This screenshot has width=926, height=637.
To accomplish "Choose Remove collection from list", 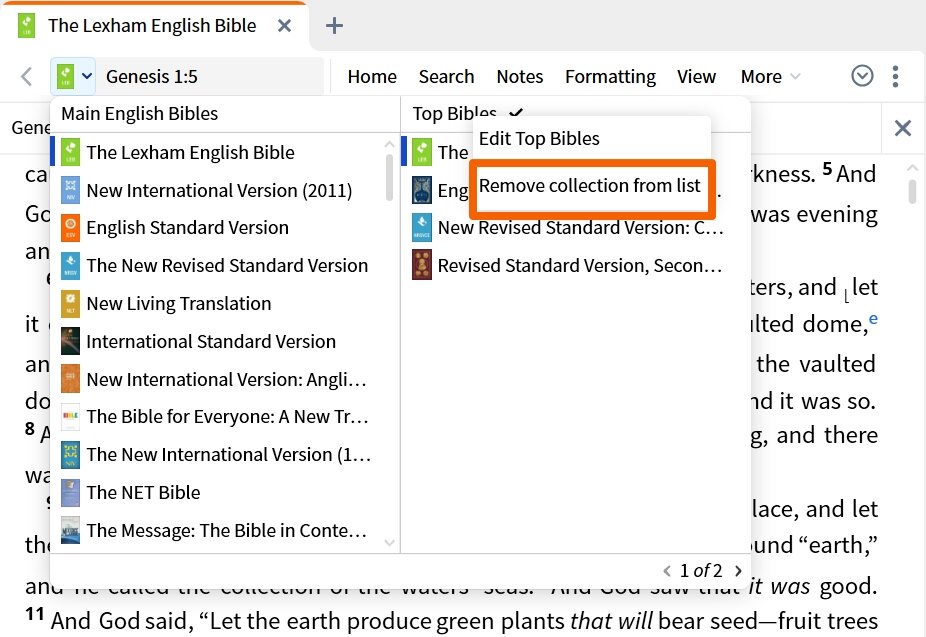I will (x=591, y=186).
